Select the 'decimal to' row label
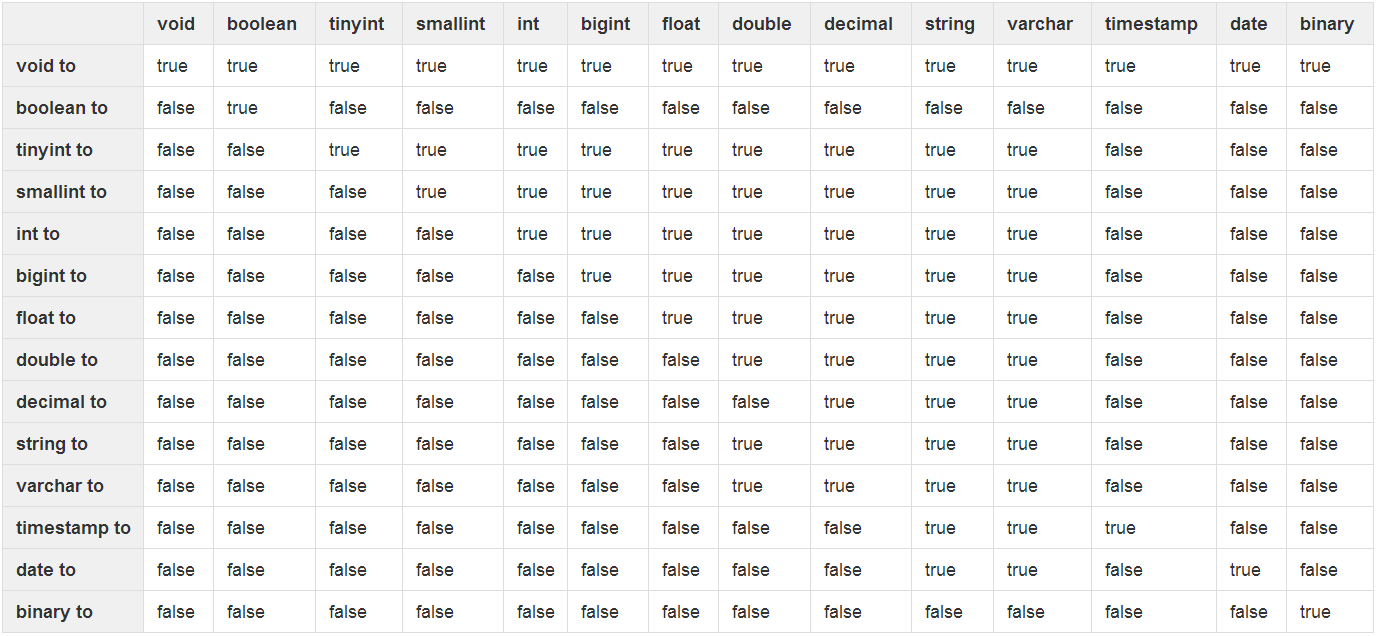This screenshot has height=636, width=1377. click(x=61, y=402)
